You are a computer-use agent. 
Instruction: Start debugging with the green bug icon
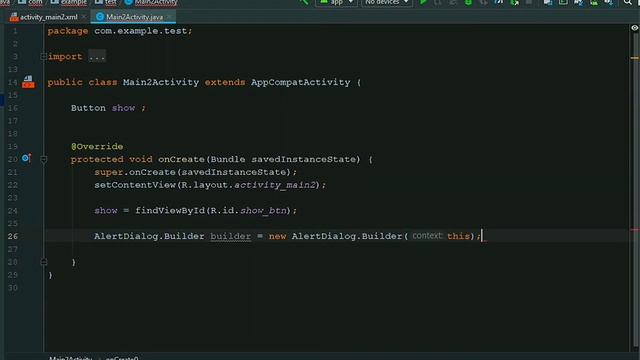(x=468, y=2)
